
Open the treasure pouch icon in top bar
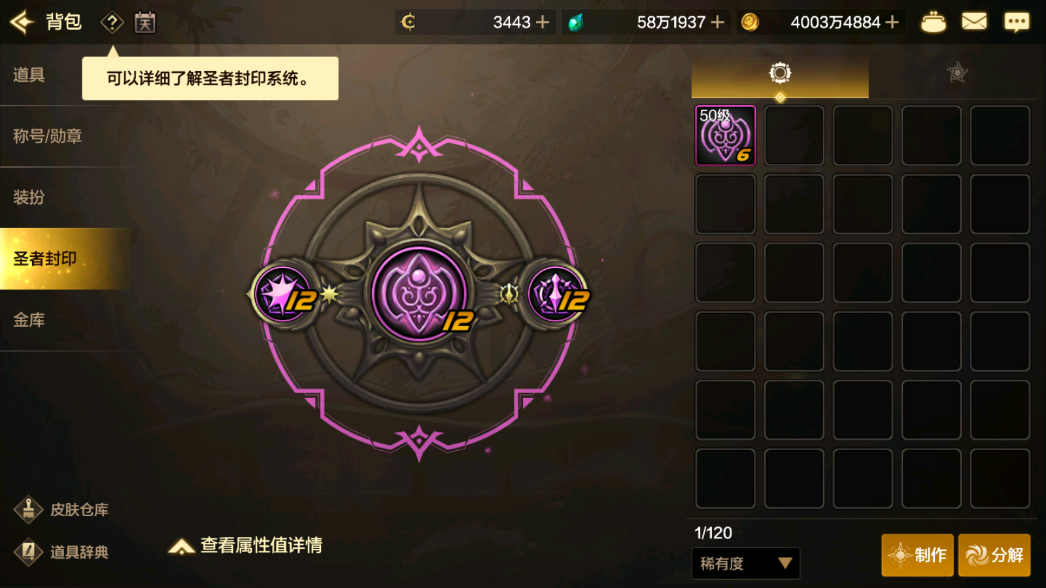pos(933,23)
